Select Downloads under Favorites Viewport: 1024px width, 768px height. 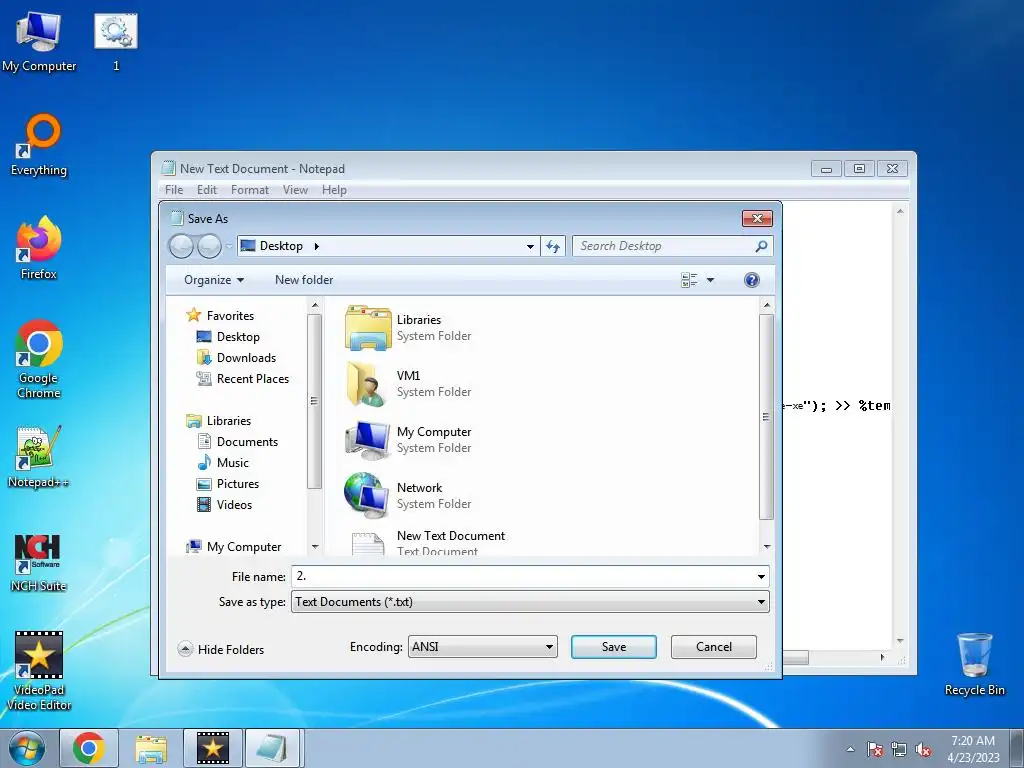(236, 358)
